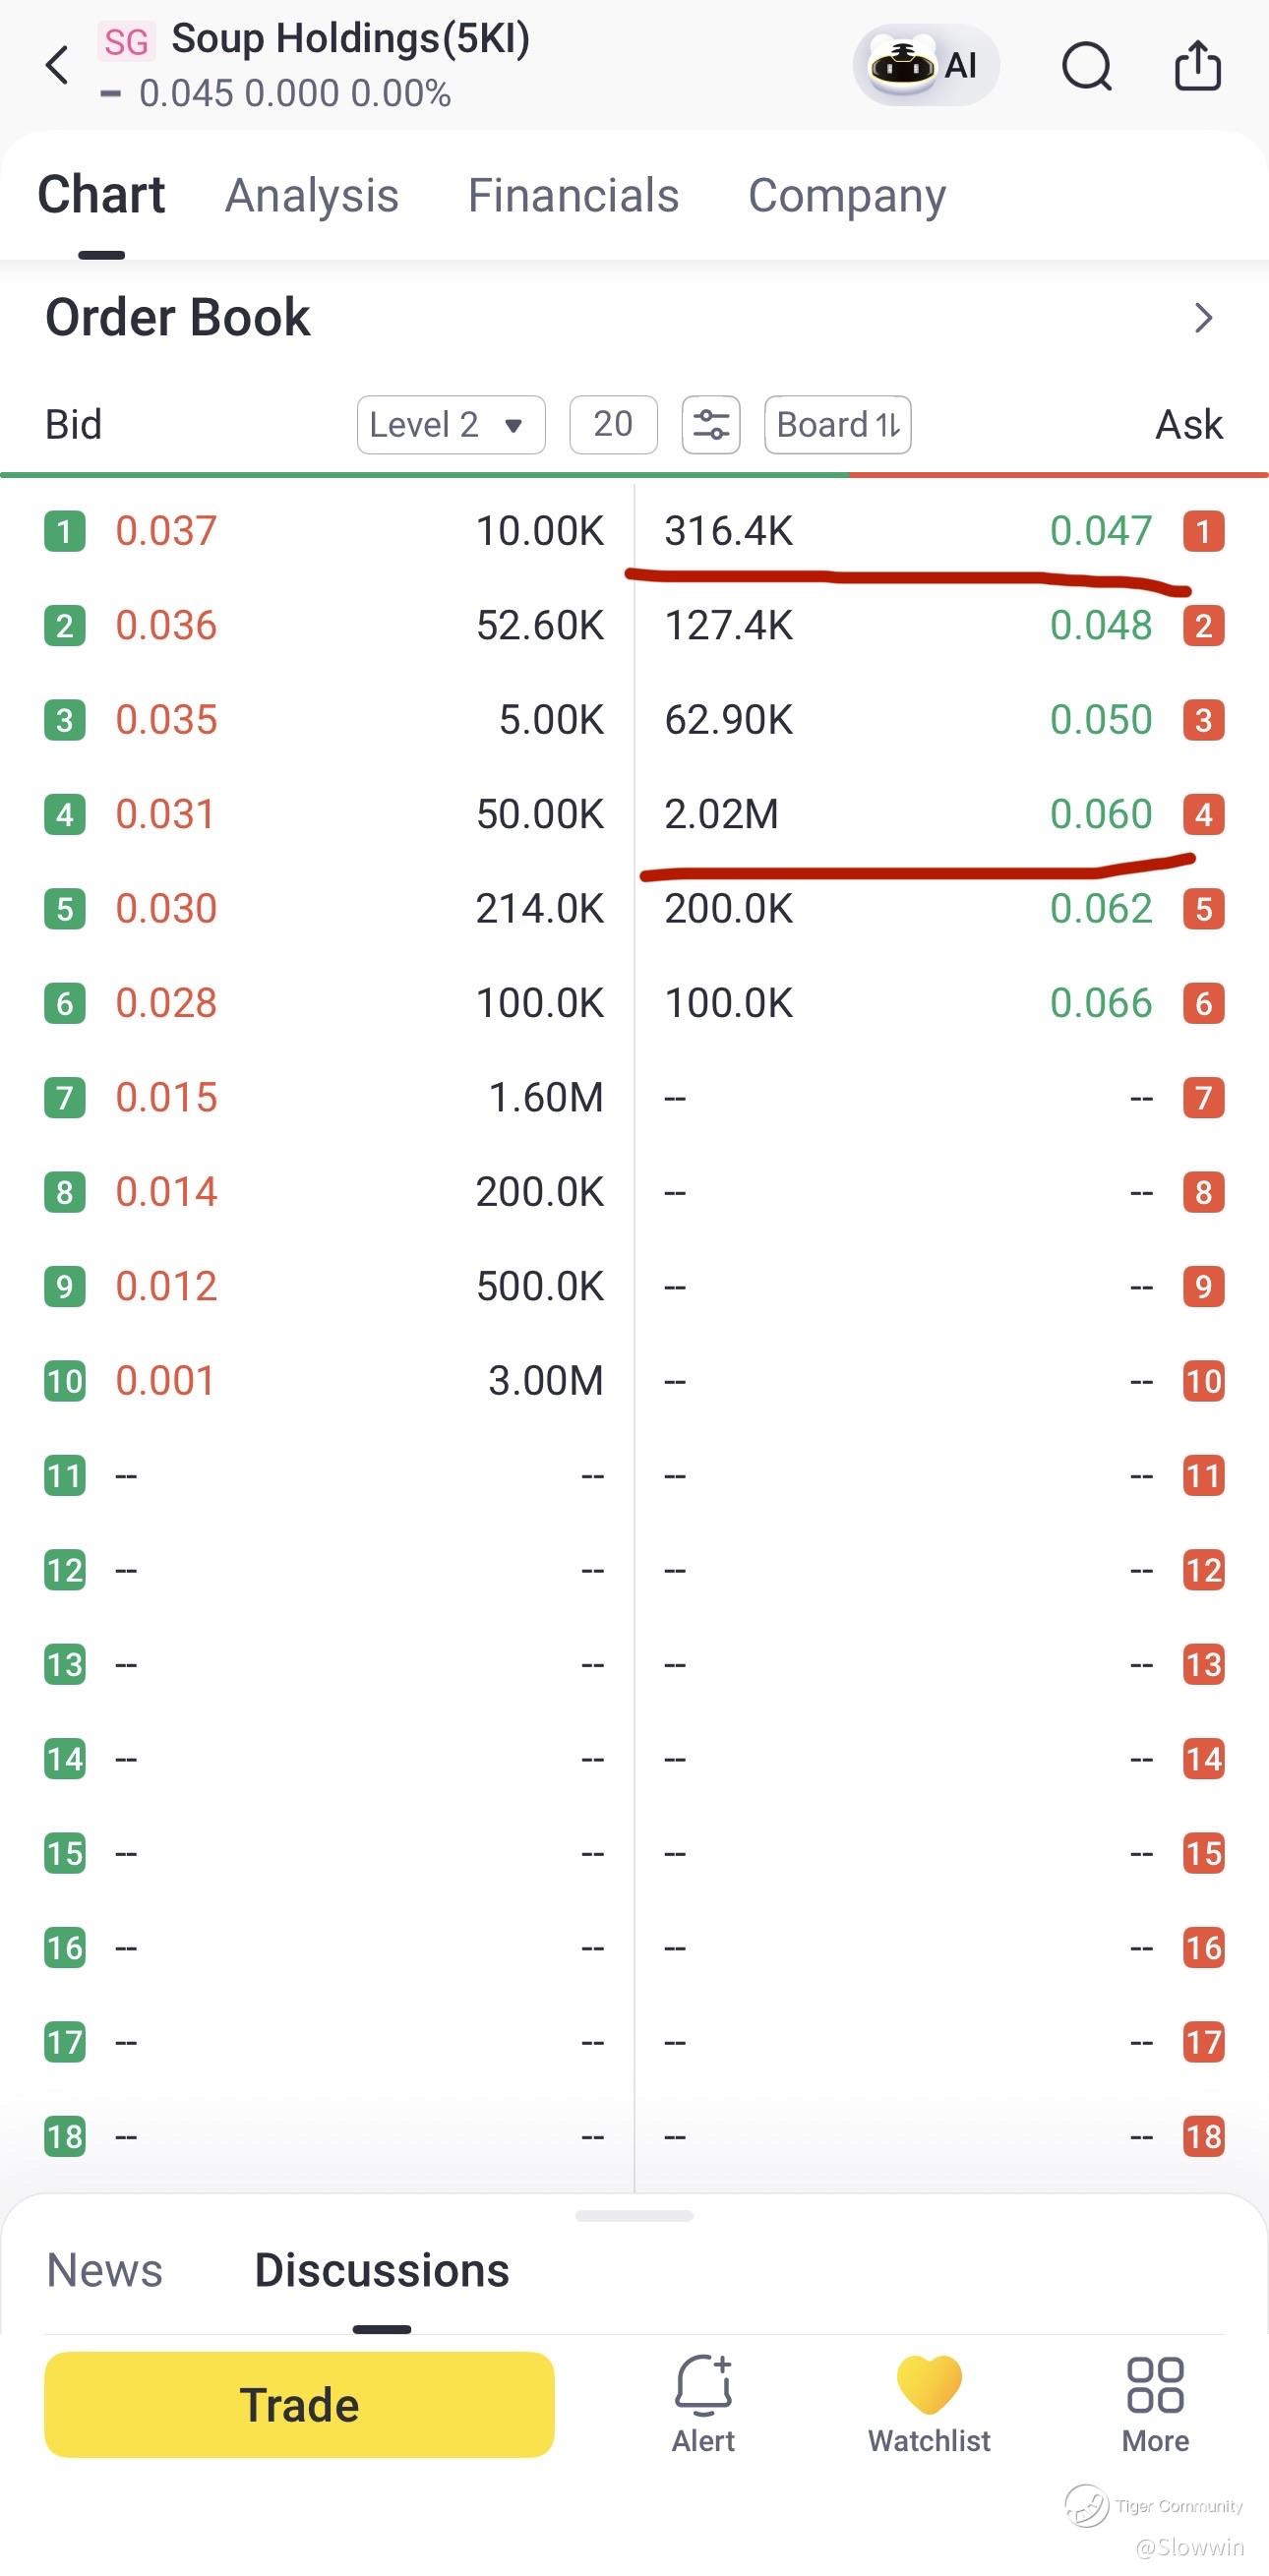Switch to the Financials tab

pyautogui.click(x=573, y=195)
